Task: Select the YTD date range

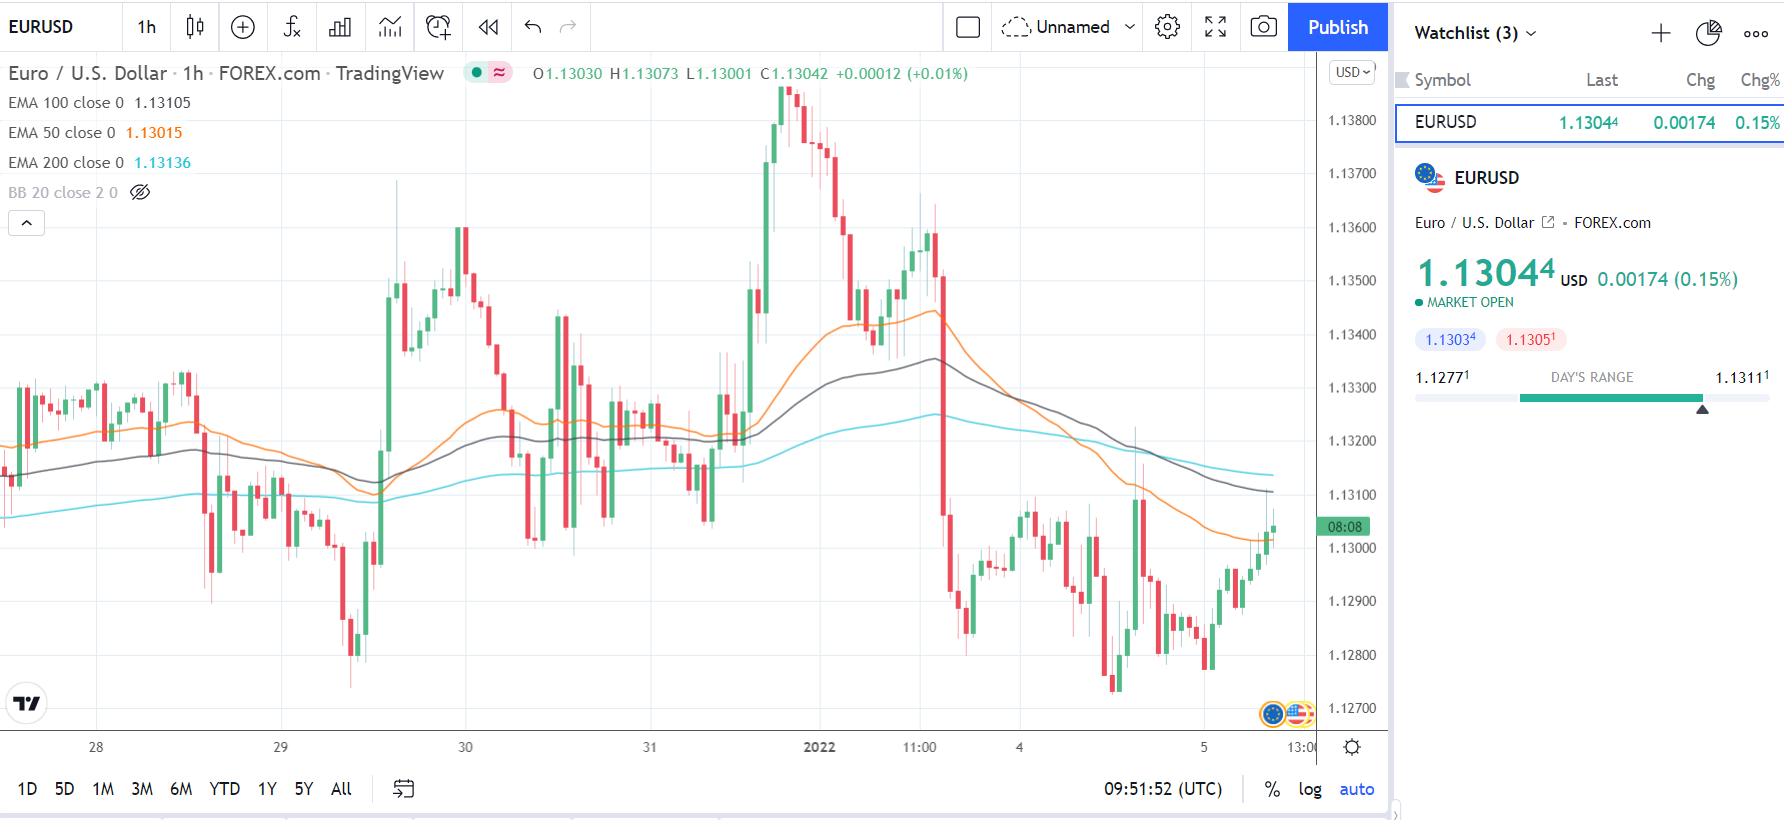Action: 225,789
